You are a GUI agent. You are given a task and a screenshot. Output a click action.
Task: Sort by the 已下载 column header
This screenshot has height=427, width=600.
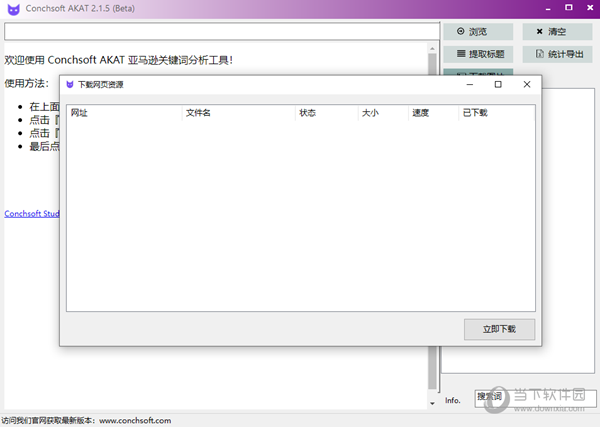(x=496, y=113)
